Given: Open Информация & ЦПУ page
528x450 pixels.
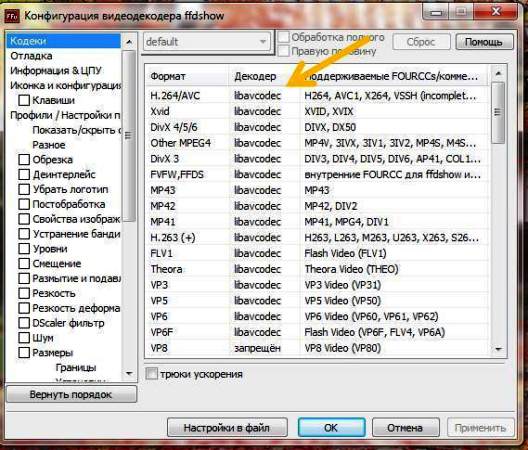Looking at the screenshot, I should point(56,71).
